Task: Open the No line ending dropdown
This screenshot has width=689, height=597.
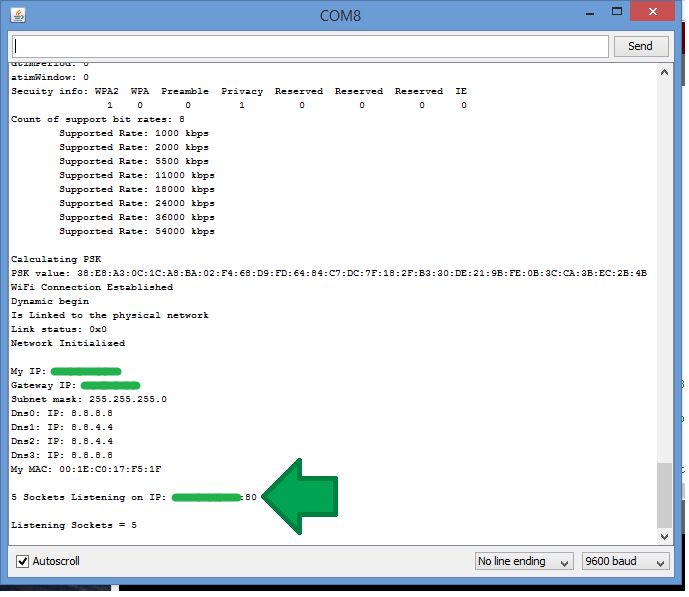Action: [x=524, y=561]
